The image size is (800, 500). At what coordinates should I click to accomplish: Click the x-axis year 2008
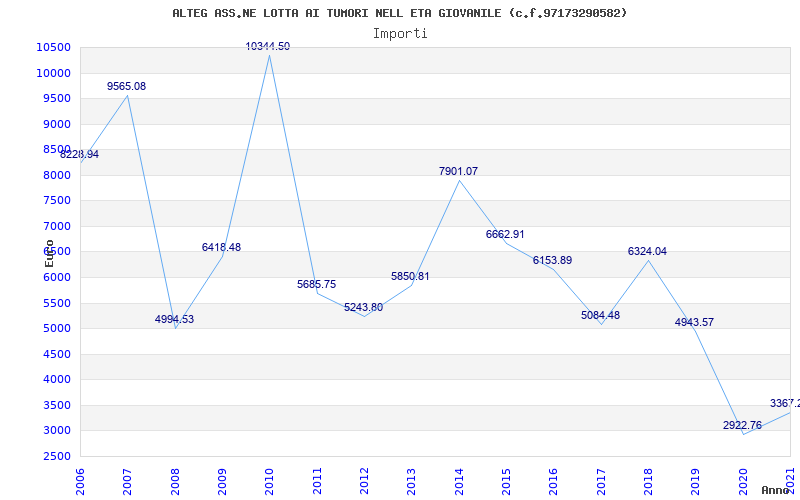[x=175, y=481]
